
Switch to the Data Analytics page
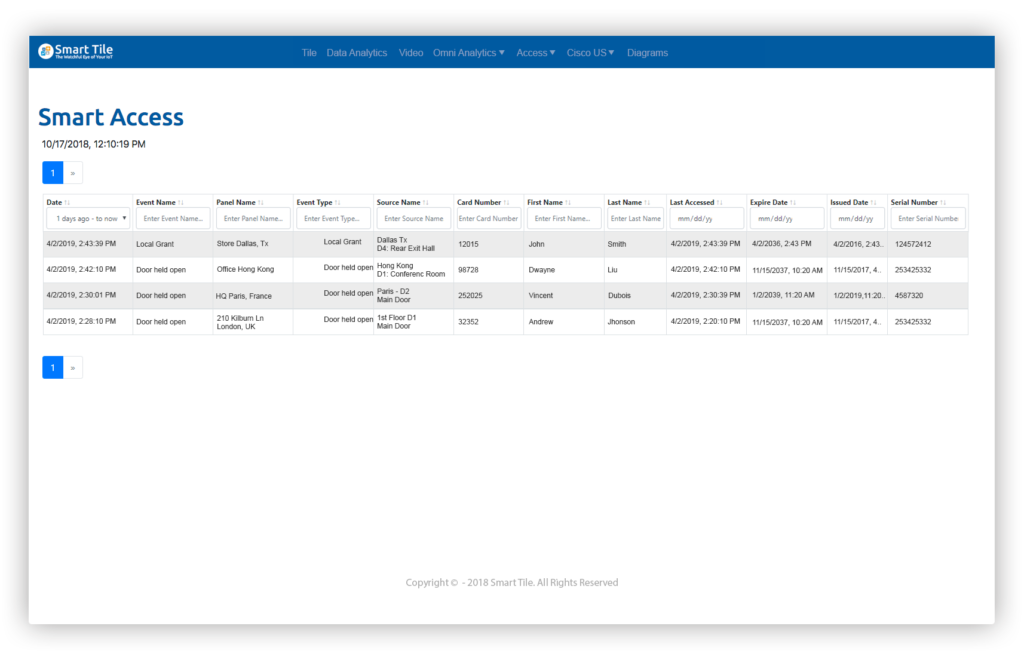[357, 52]
